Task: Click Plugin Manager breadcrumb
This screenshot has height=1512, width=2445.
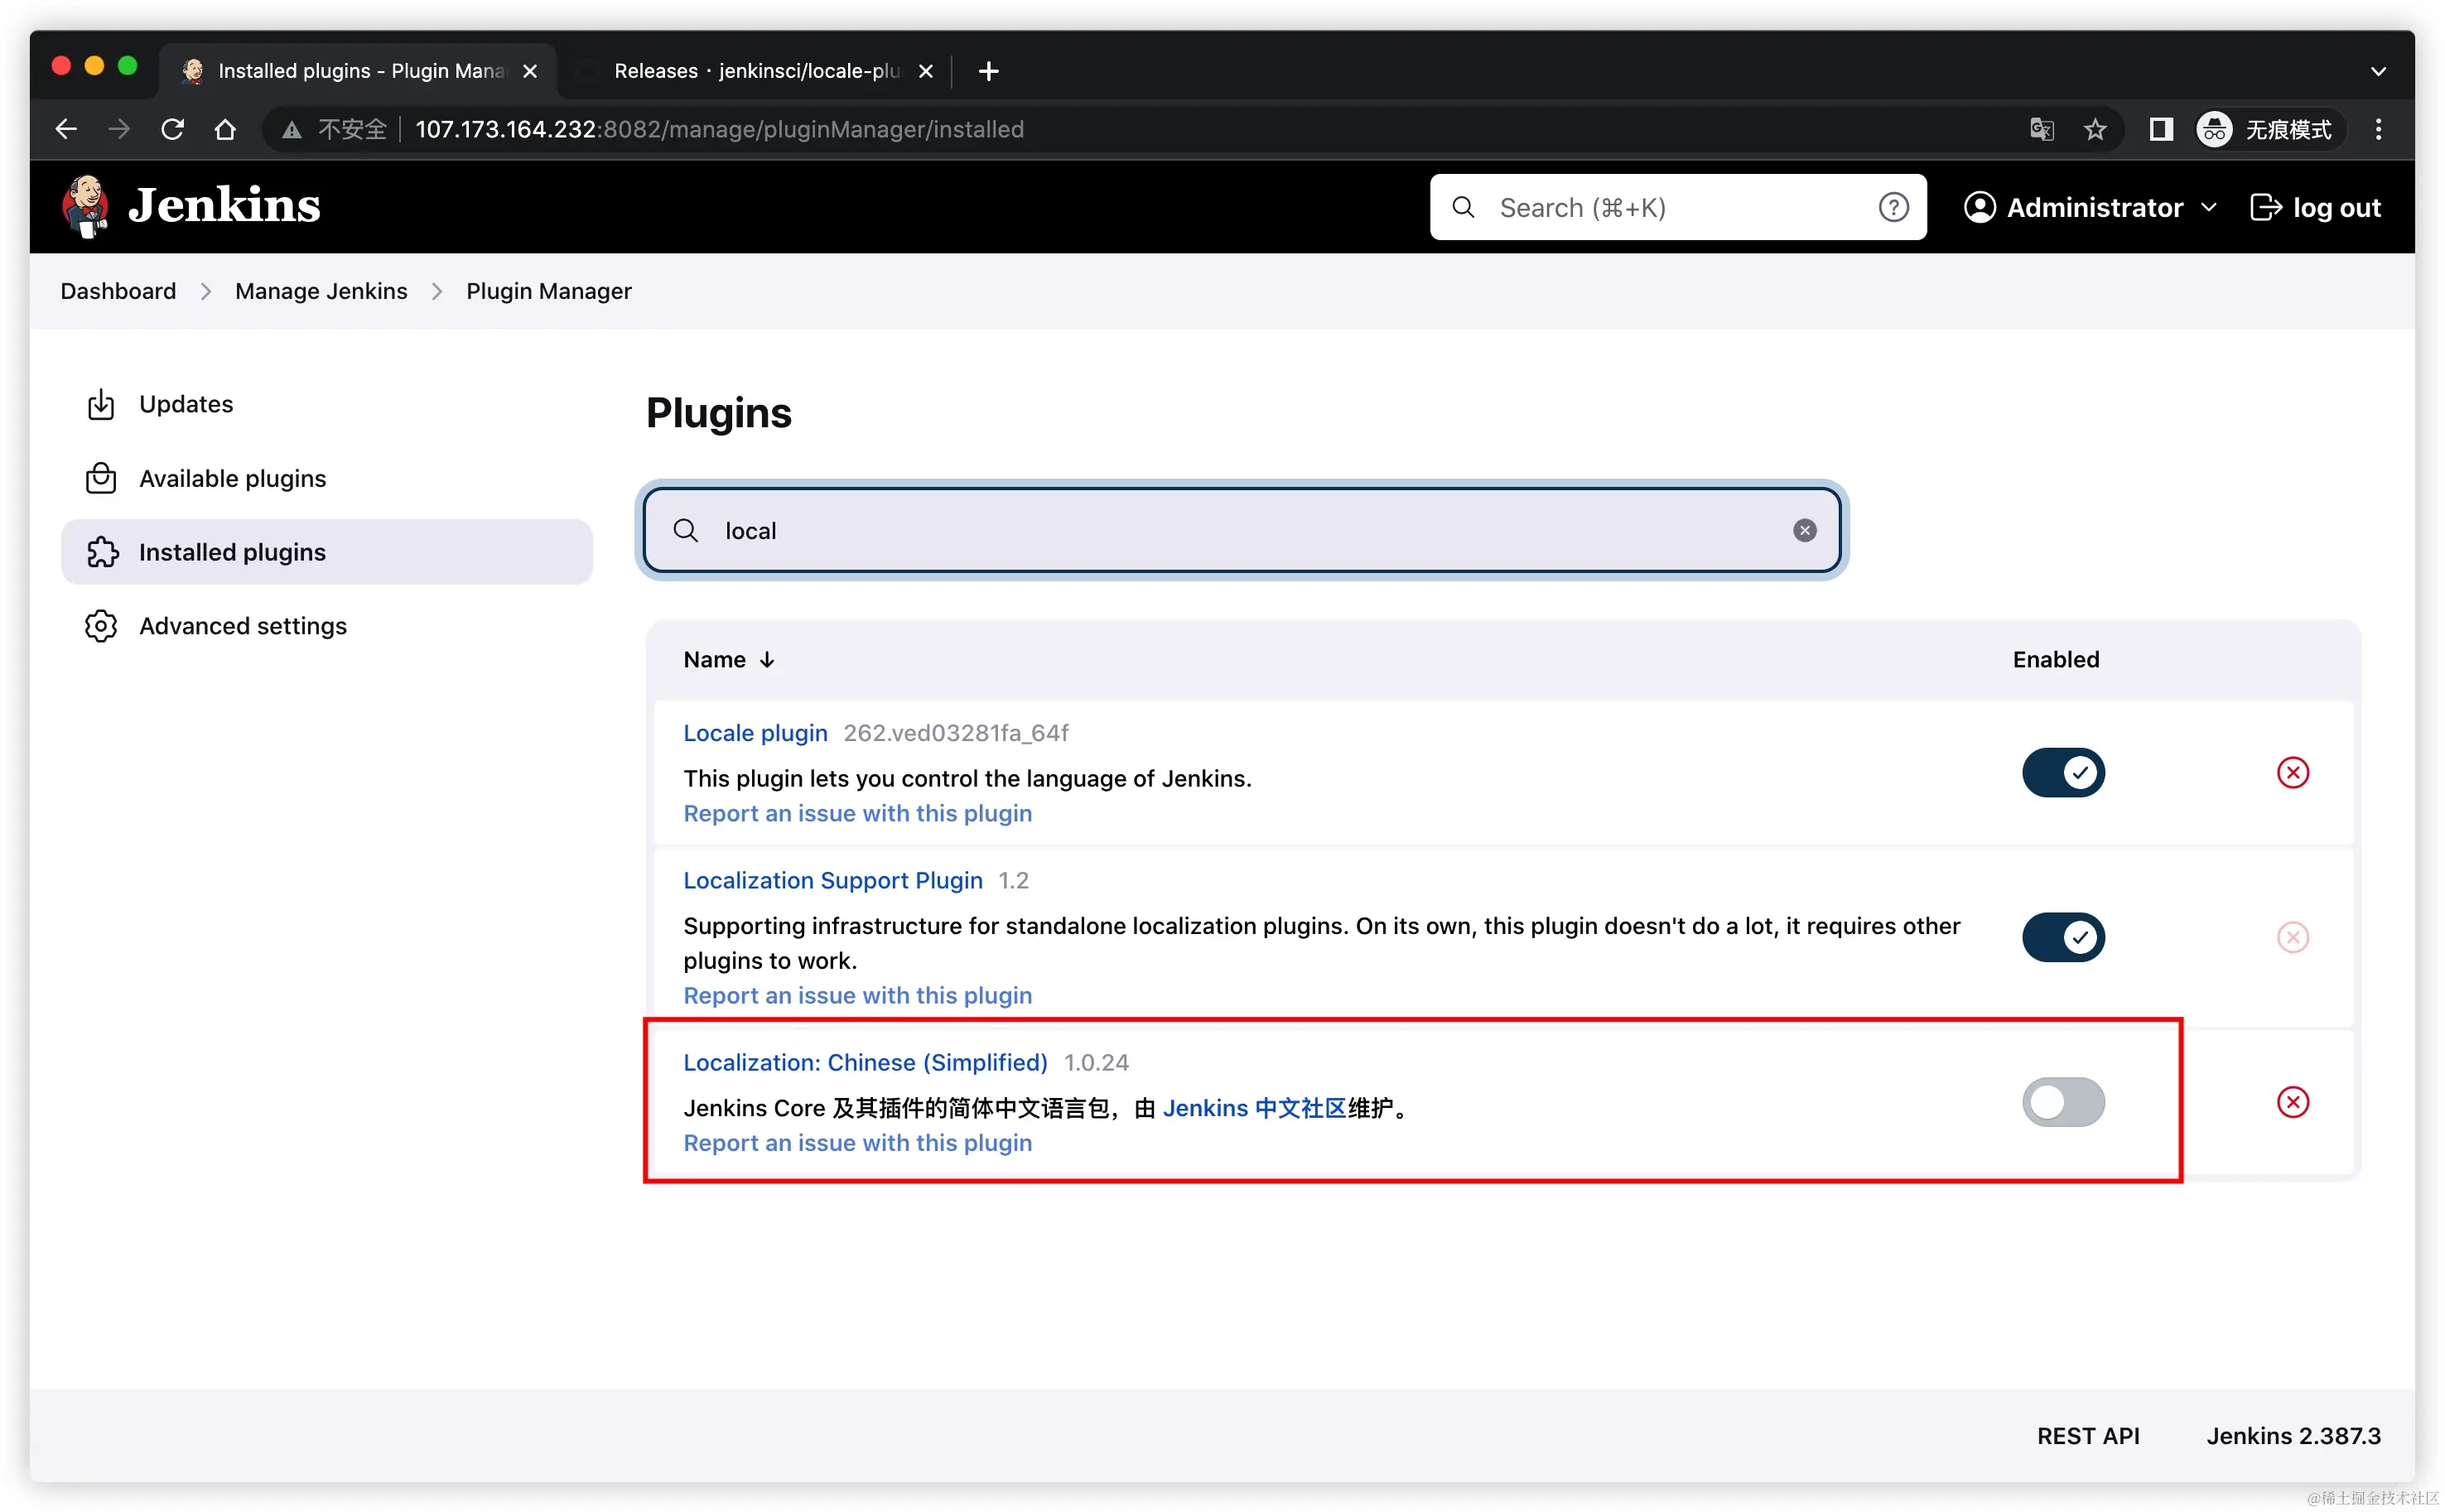Action: coord(549,291)
